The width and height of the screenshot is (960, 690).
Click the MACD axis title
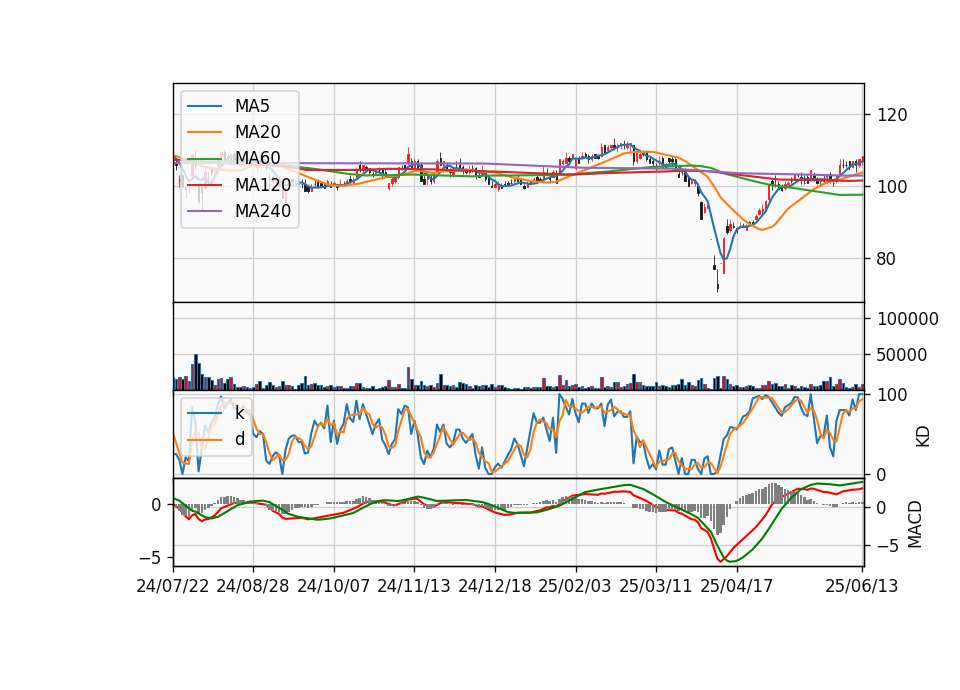pos(915,524)
